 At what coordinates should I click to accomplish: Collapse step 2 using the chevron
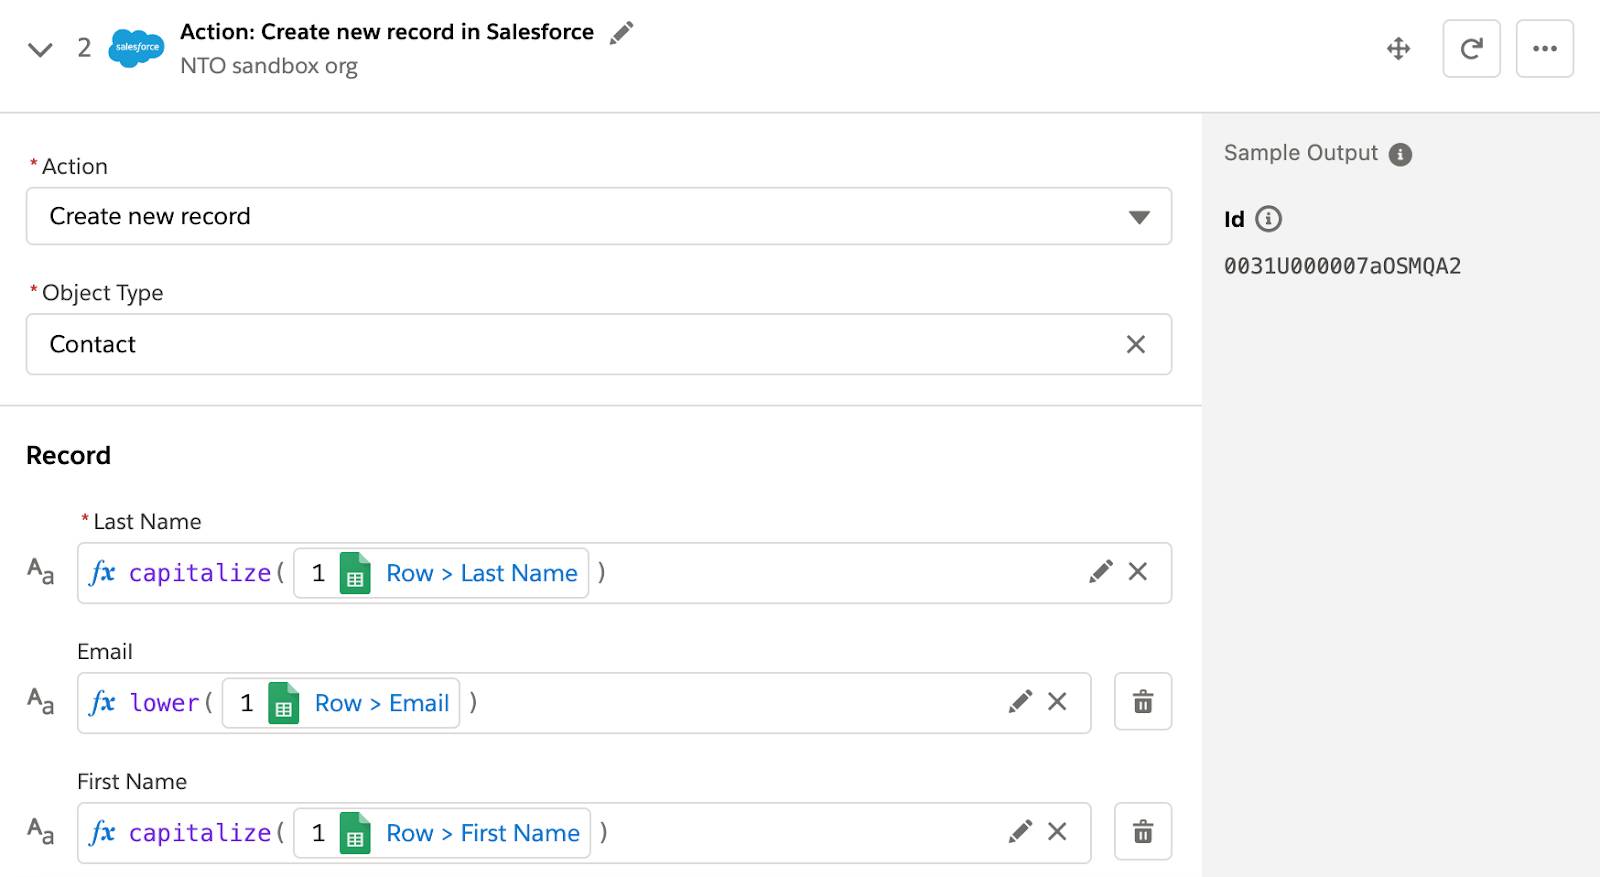click(40, 49)
